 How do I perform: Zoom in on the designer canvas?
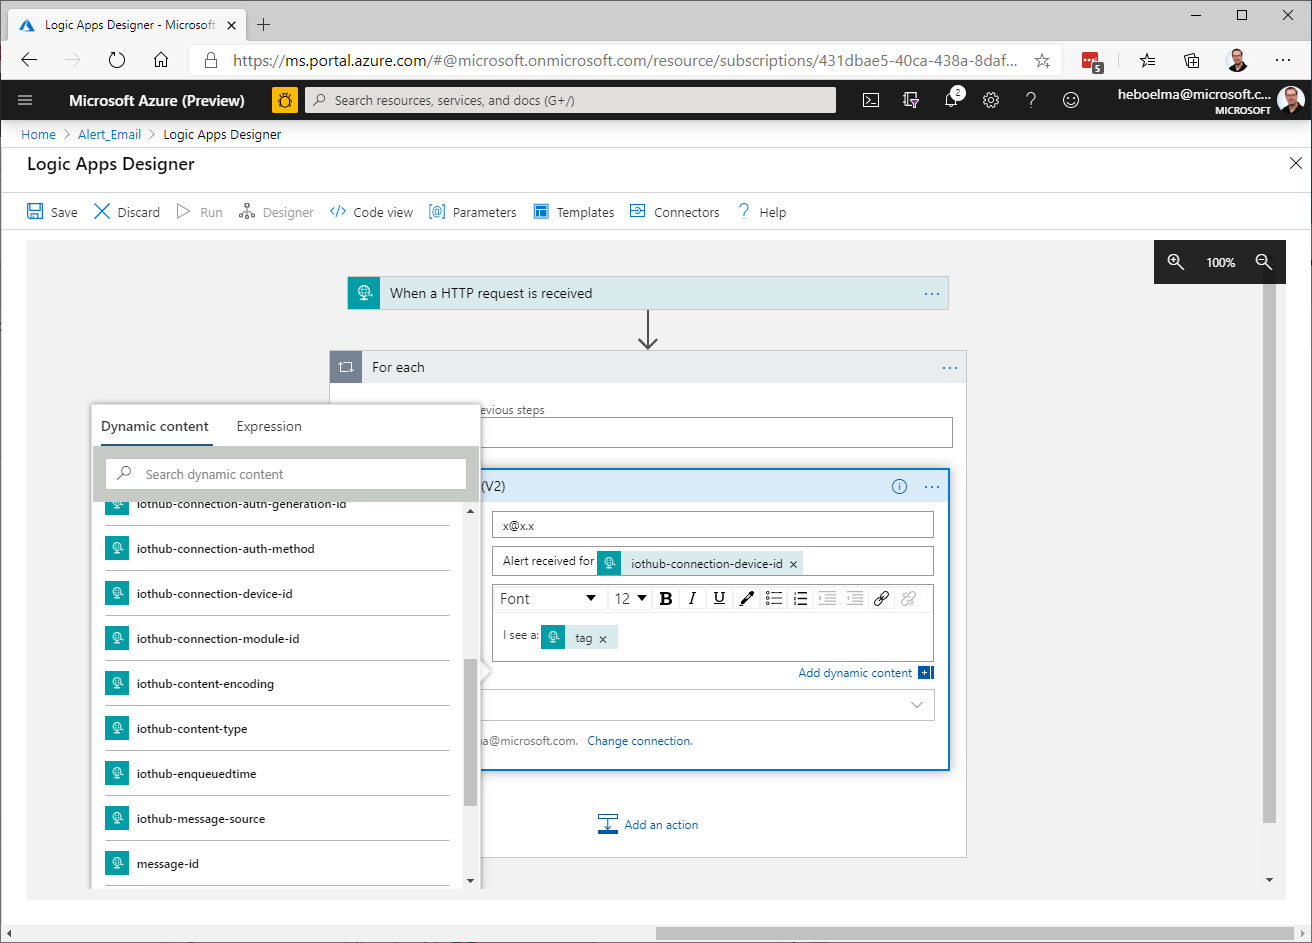(x=1176, y=262)
